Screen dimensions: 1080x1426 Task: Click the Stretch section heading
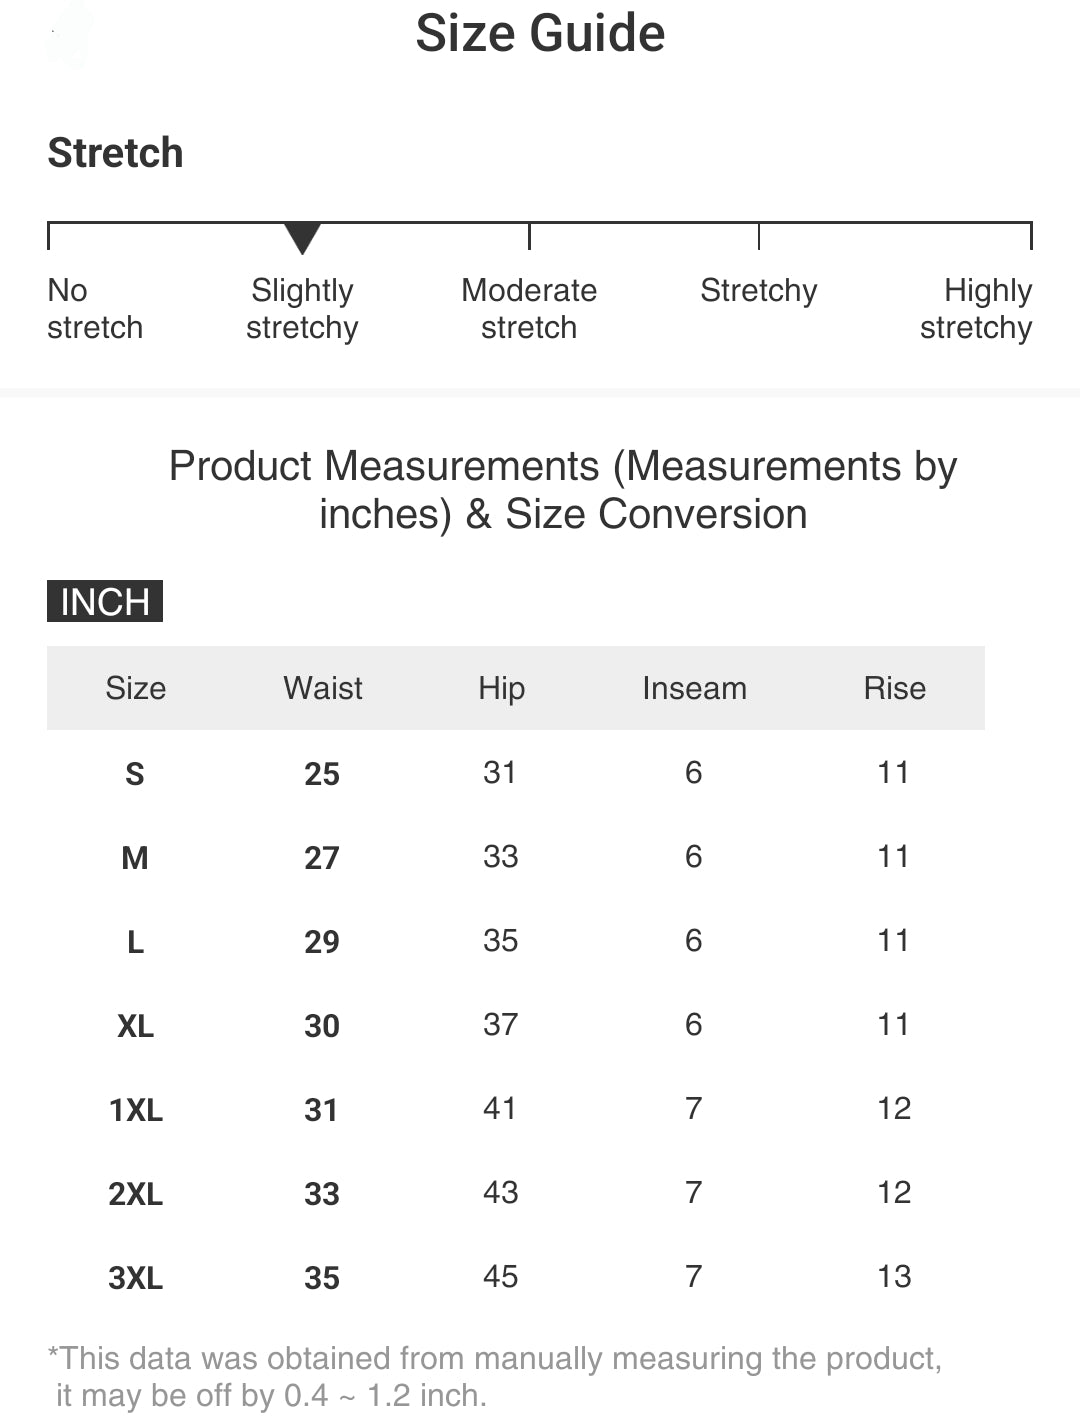[x=115, y=153]
